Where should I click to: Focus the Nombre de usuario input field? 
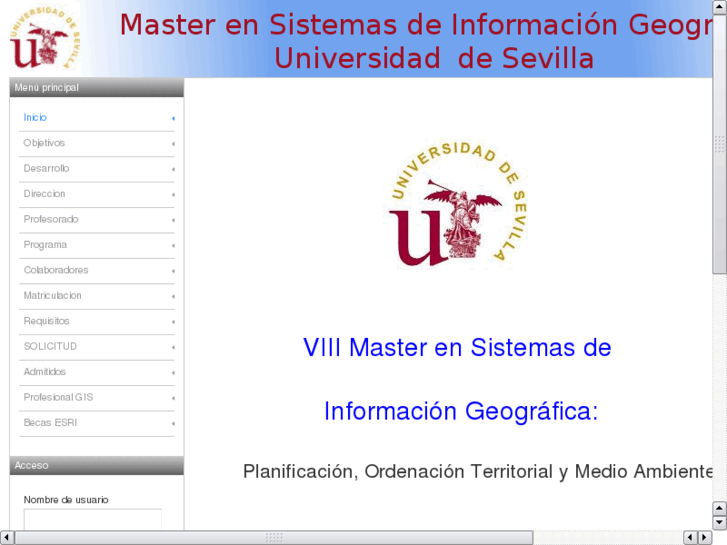click(x=93, y=519)
